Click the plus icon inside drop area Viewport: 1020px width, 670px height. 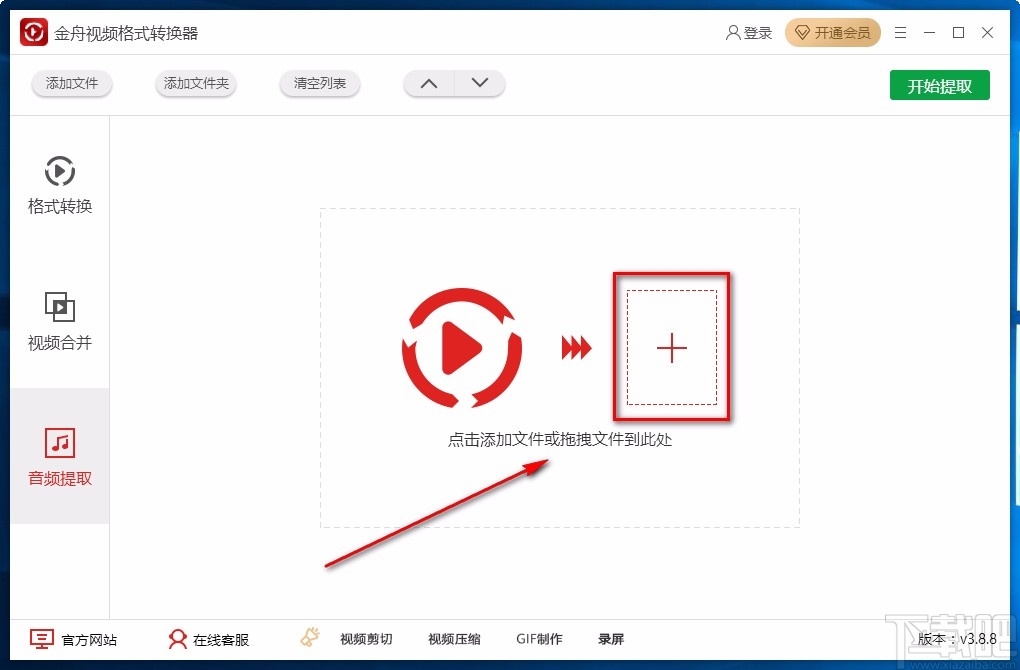click(671, 347)
